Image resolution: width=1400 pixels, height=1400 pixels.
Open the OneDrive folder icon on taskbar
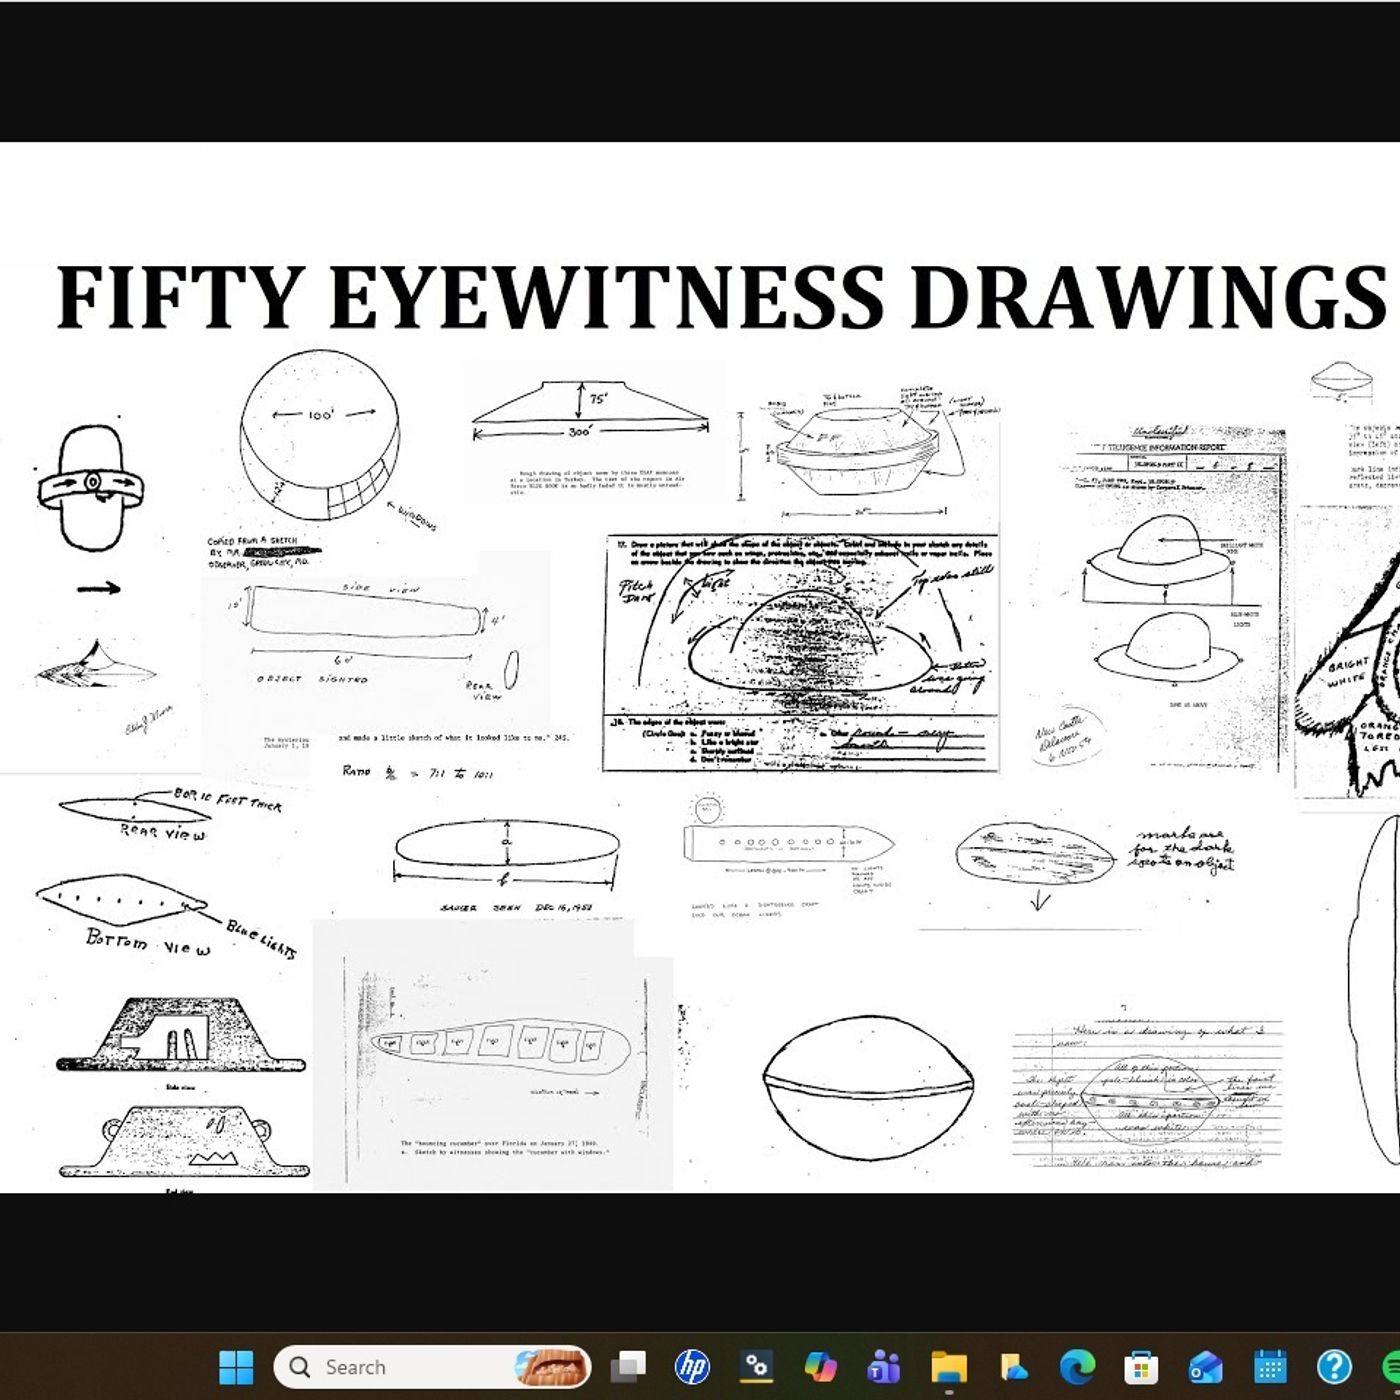pos(1013,1366)
